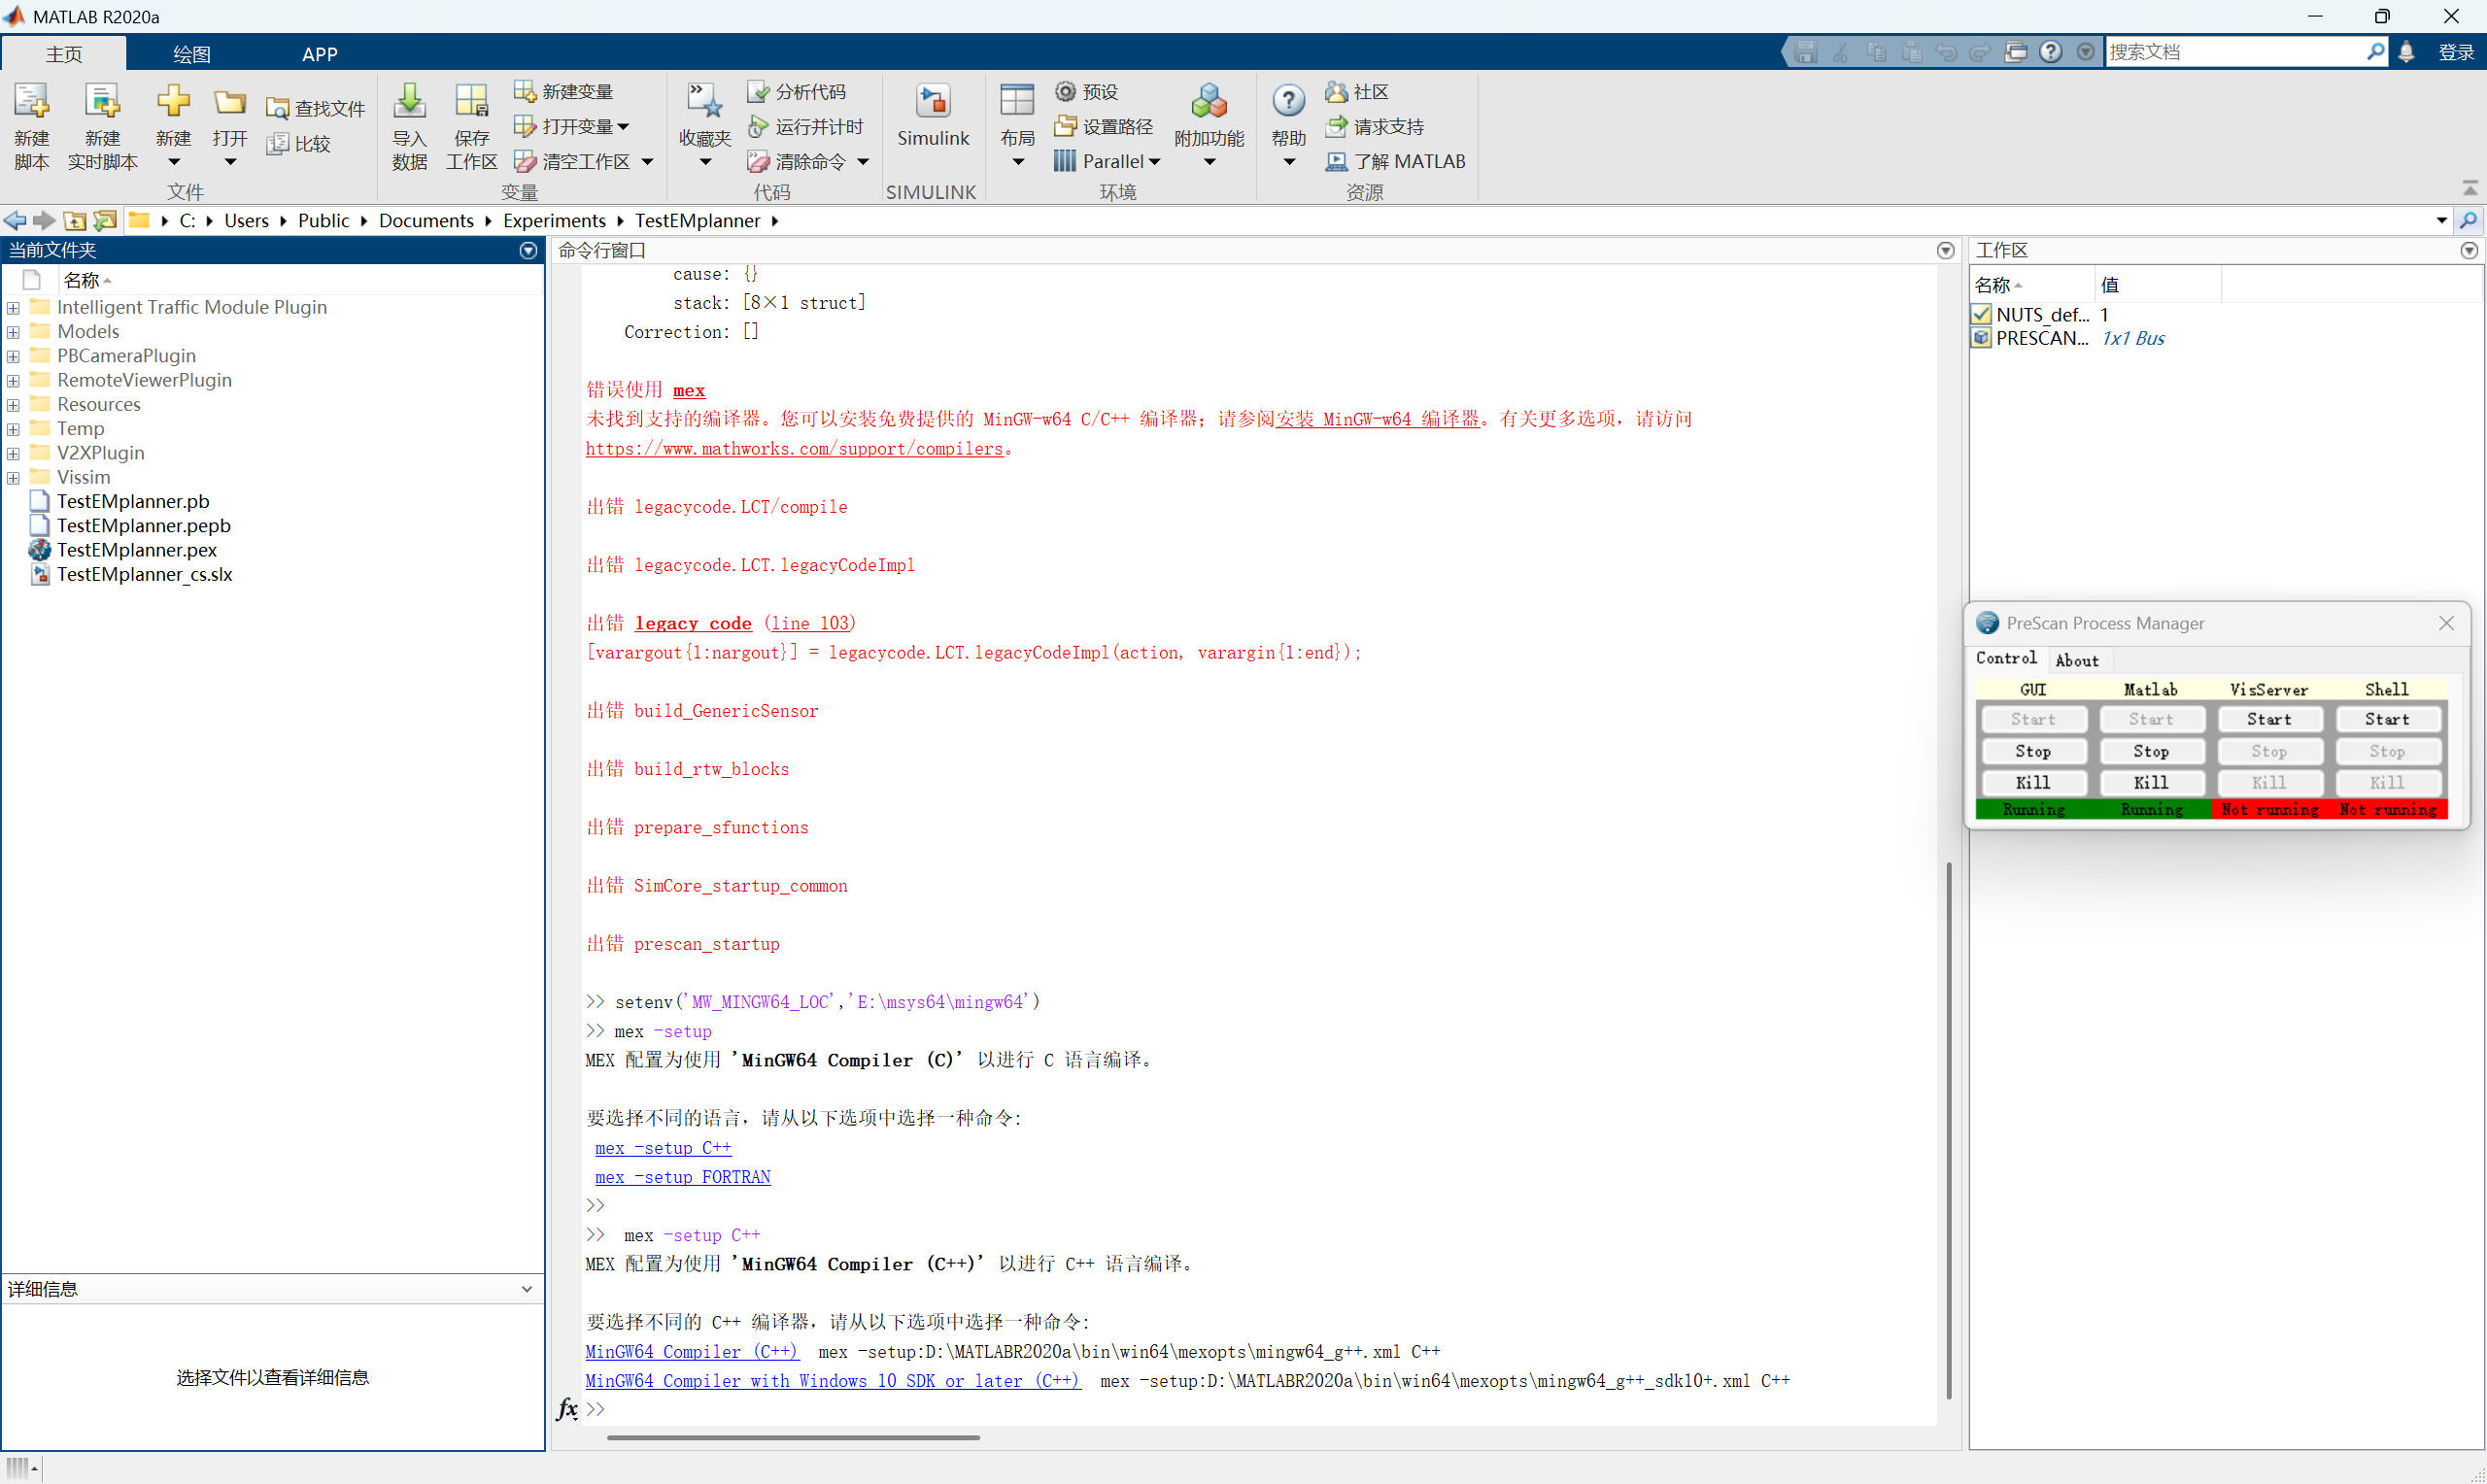Switch to the 绘图 (Plots) tab

191,54
